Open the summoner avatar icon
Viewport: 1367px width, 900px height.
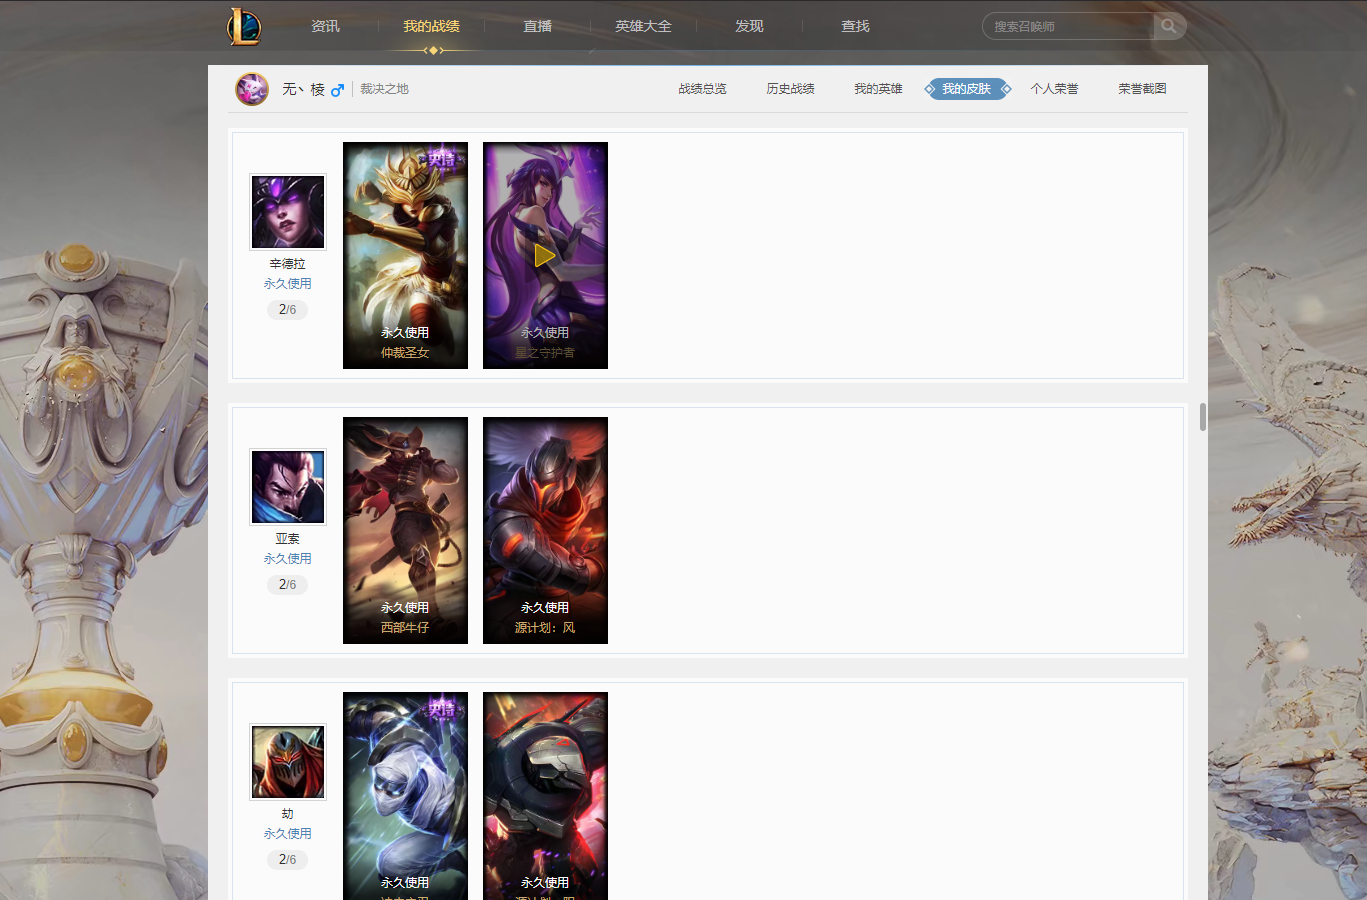pos(252,89)
